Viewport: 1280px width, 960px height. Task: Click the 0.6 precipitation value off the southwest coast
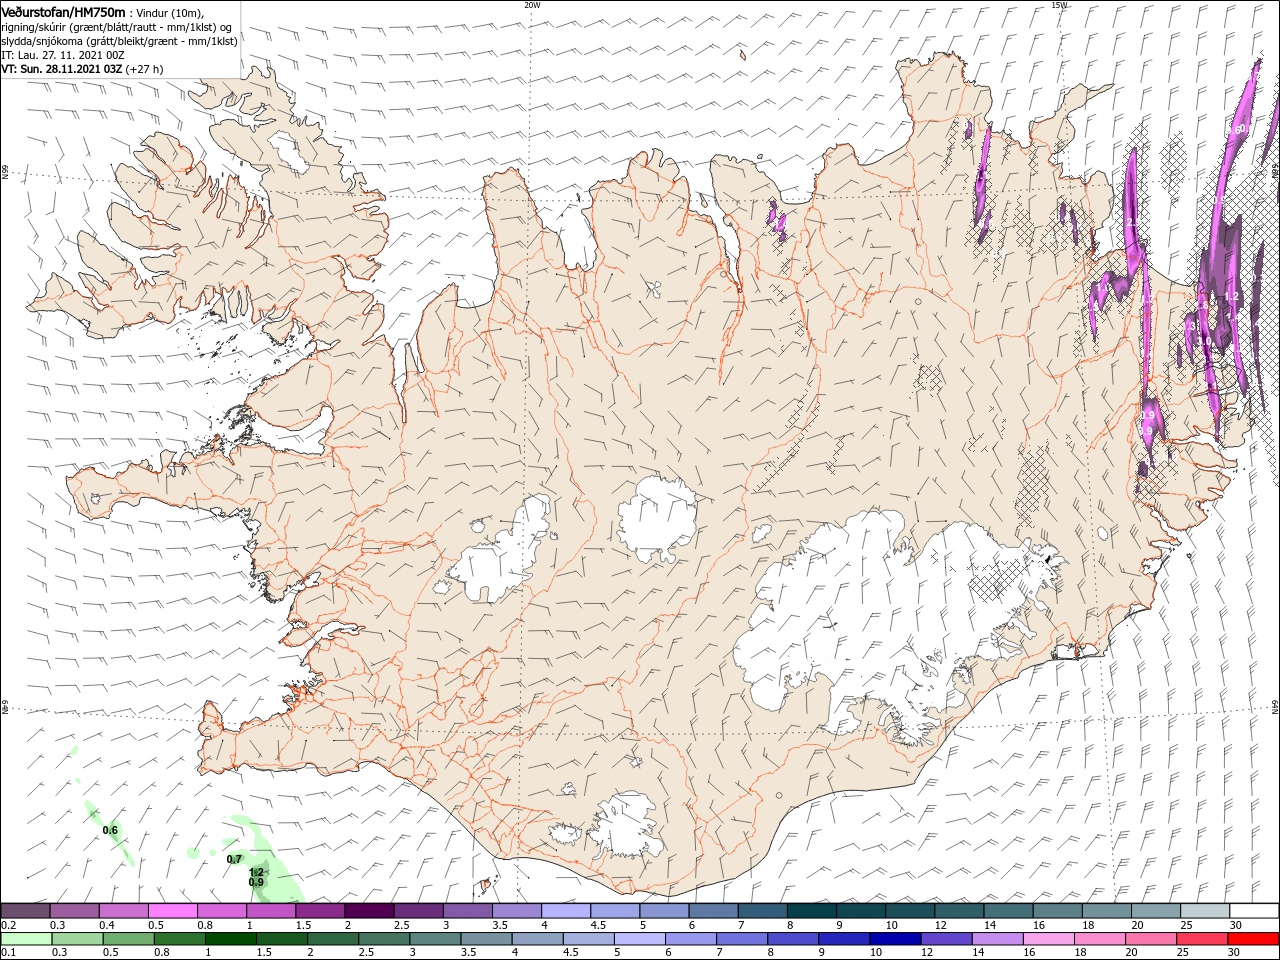110,830
